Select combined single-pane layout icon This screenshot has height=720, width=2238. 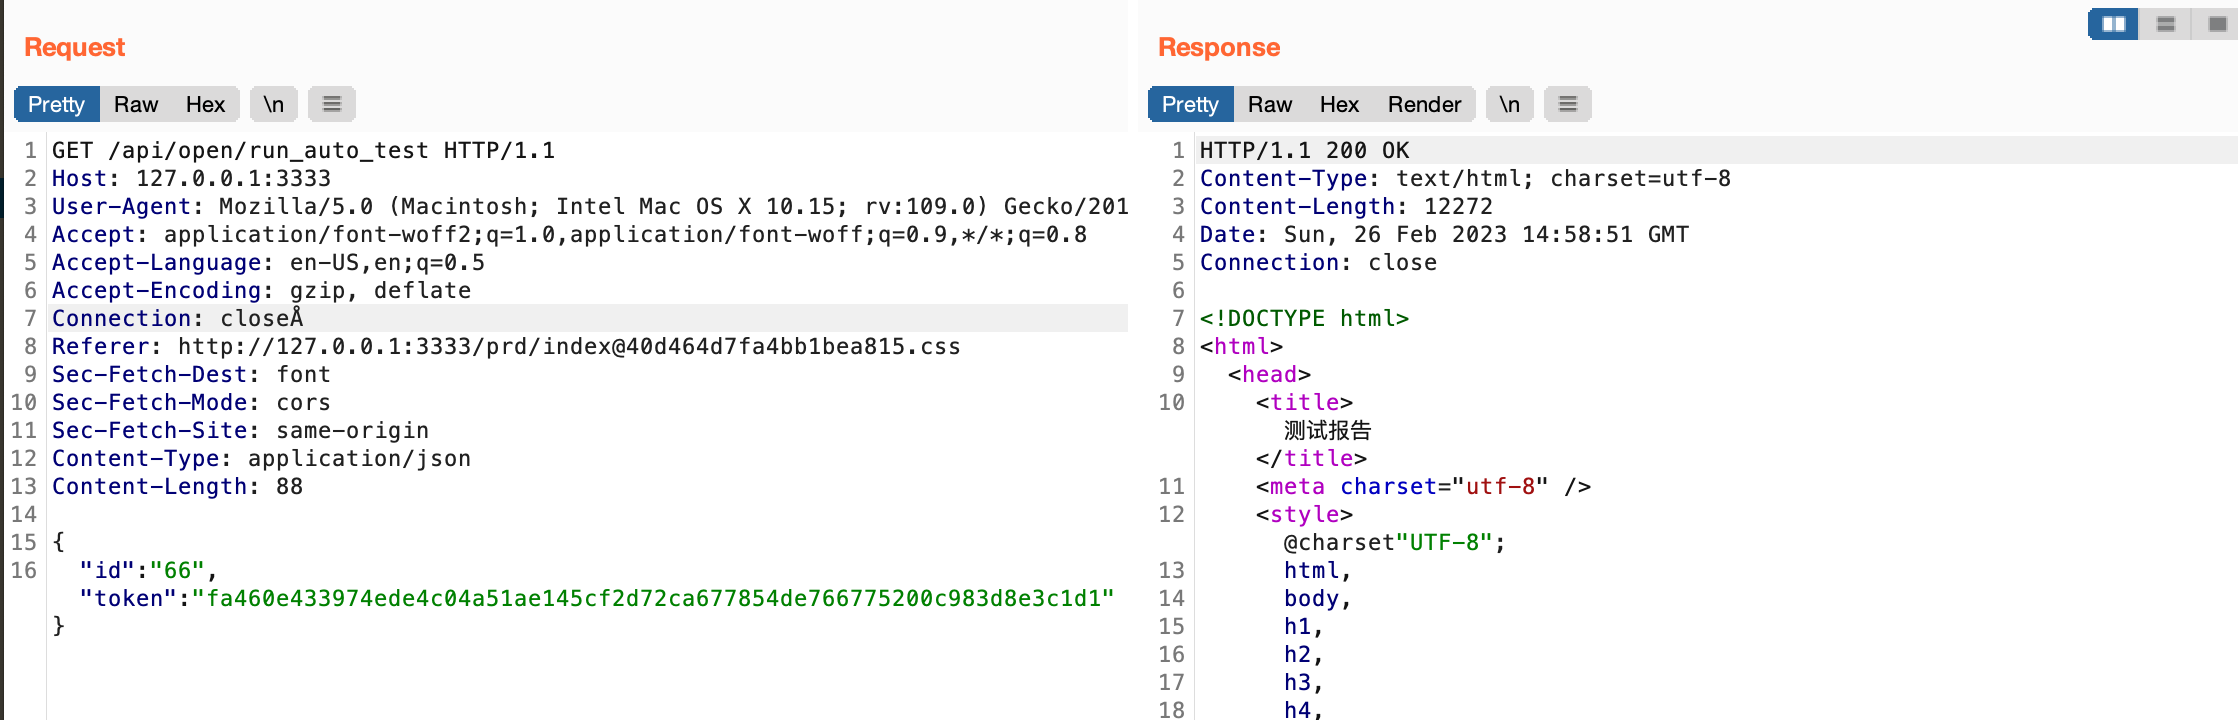click(2216, 24)
